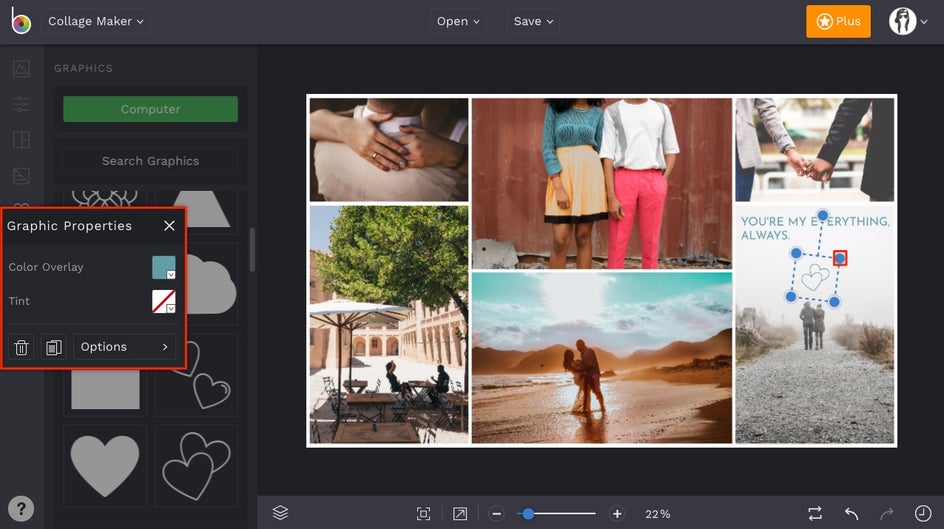Open the Layouts sidebar icon
Viewport: 944px width, 529px height.
pos(21,140)
